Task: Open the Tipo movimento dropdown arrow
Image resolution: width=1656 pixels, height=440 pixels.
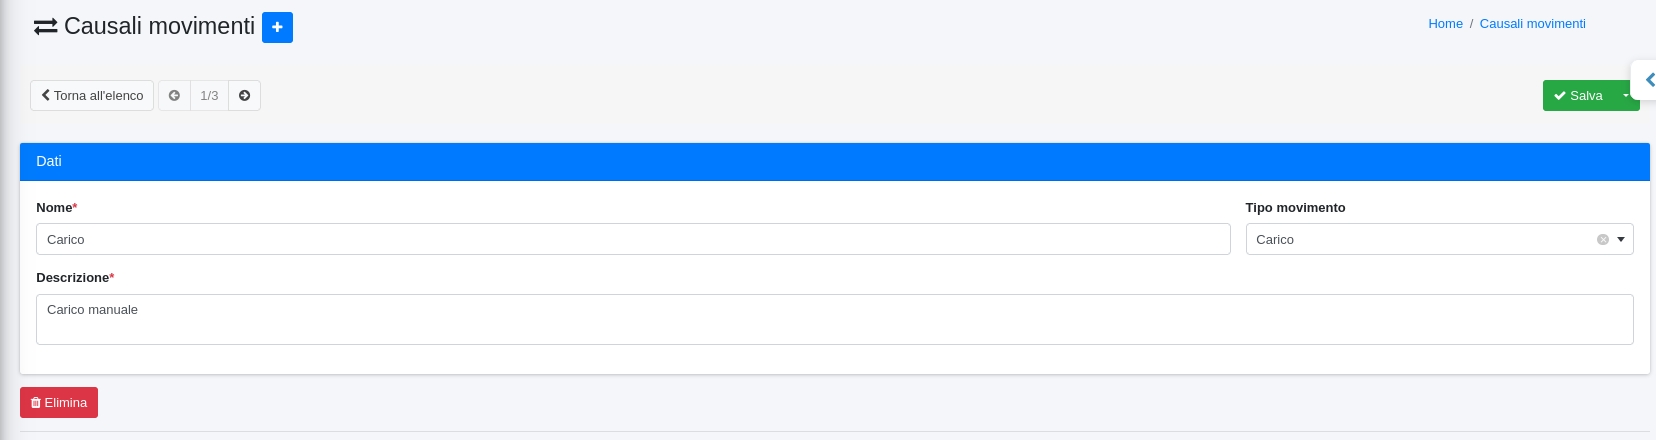Action: [x=1621, y=240]
